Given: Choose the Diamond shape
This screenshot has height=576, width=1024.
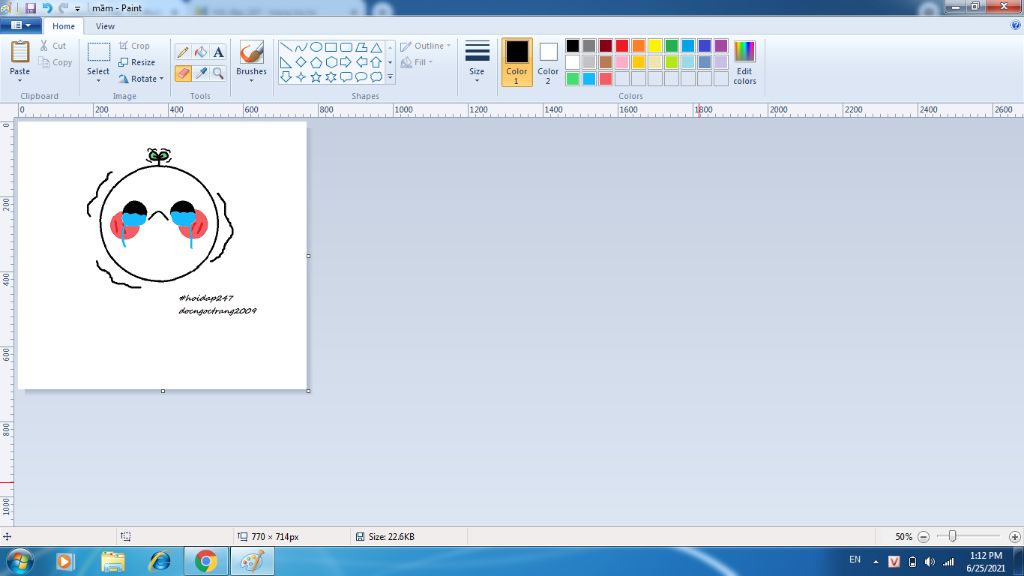Looking at the screenshot, I should [300, 63].
